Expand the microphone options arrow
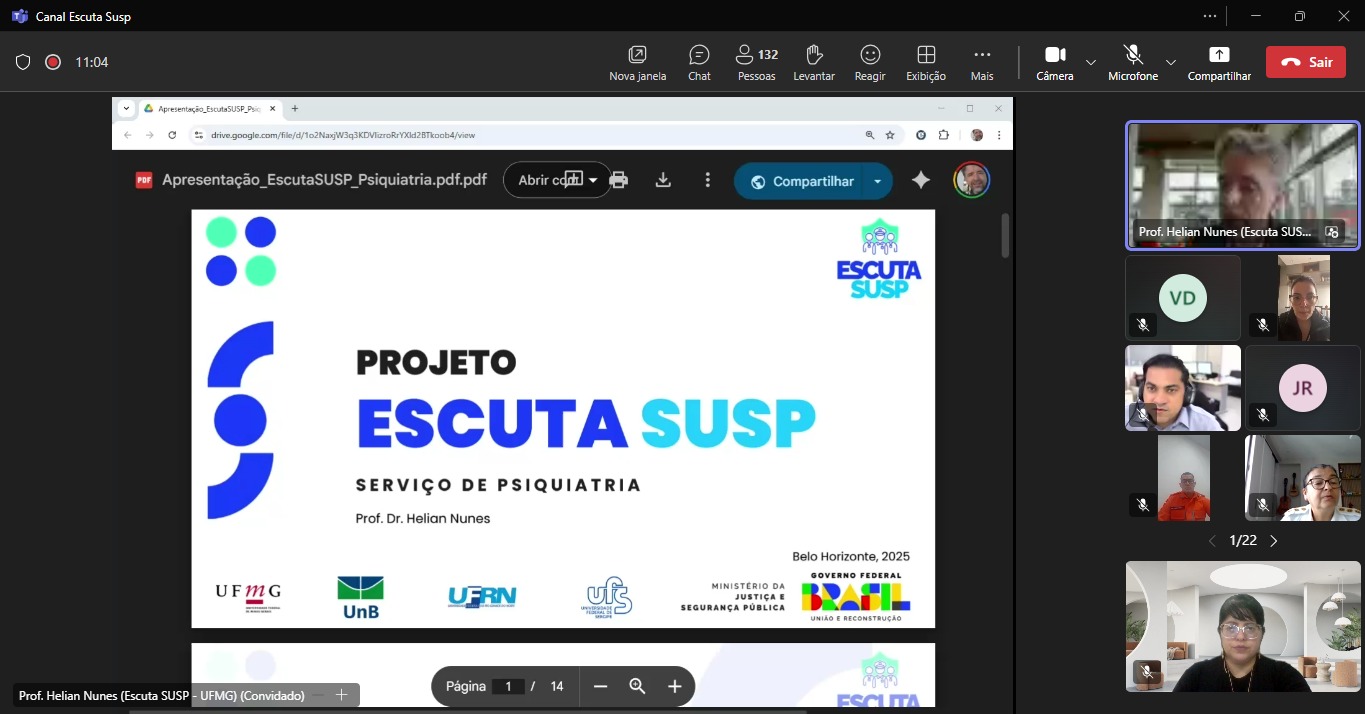This screenshot has width=1365, height=714. [1171, 62]
